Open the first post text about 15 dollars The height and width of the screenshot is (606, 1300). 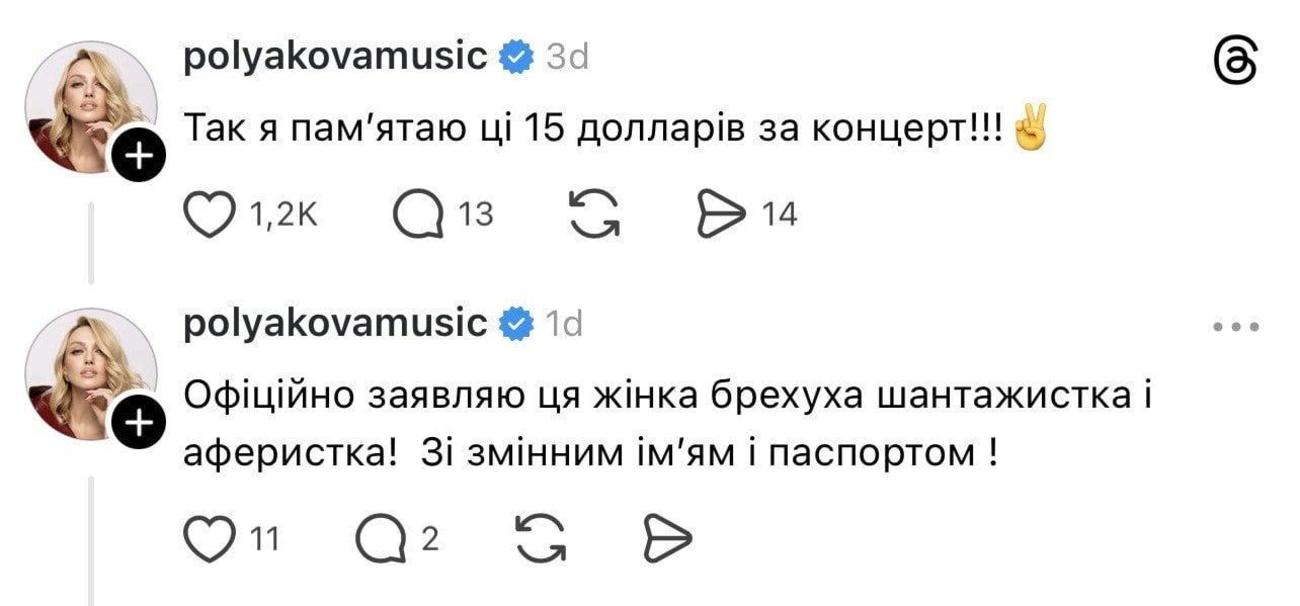594,132
